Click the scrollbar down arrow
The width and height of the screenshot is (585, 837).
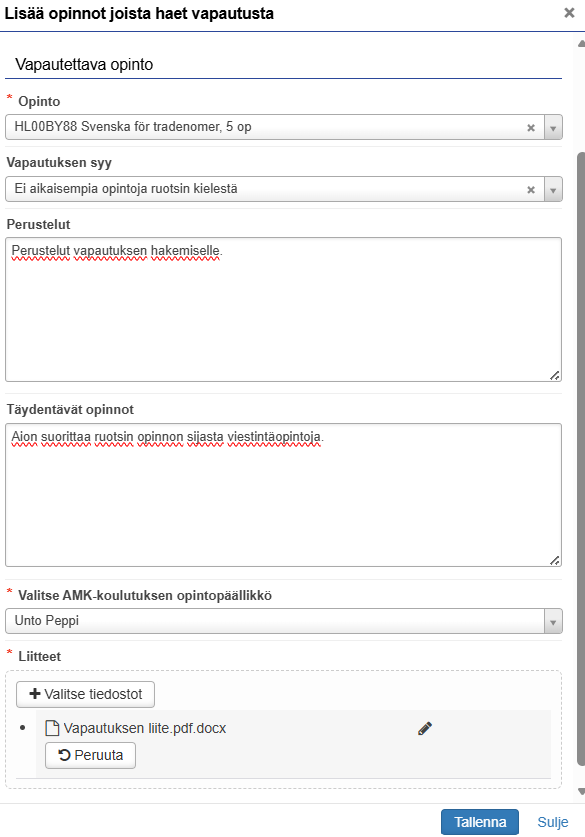pyautogui.click(x=581, y=792)
